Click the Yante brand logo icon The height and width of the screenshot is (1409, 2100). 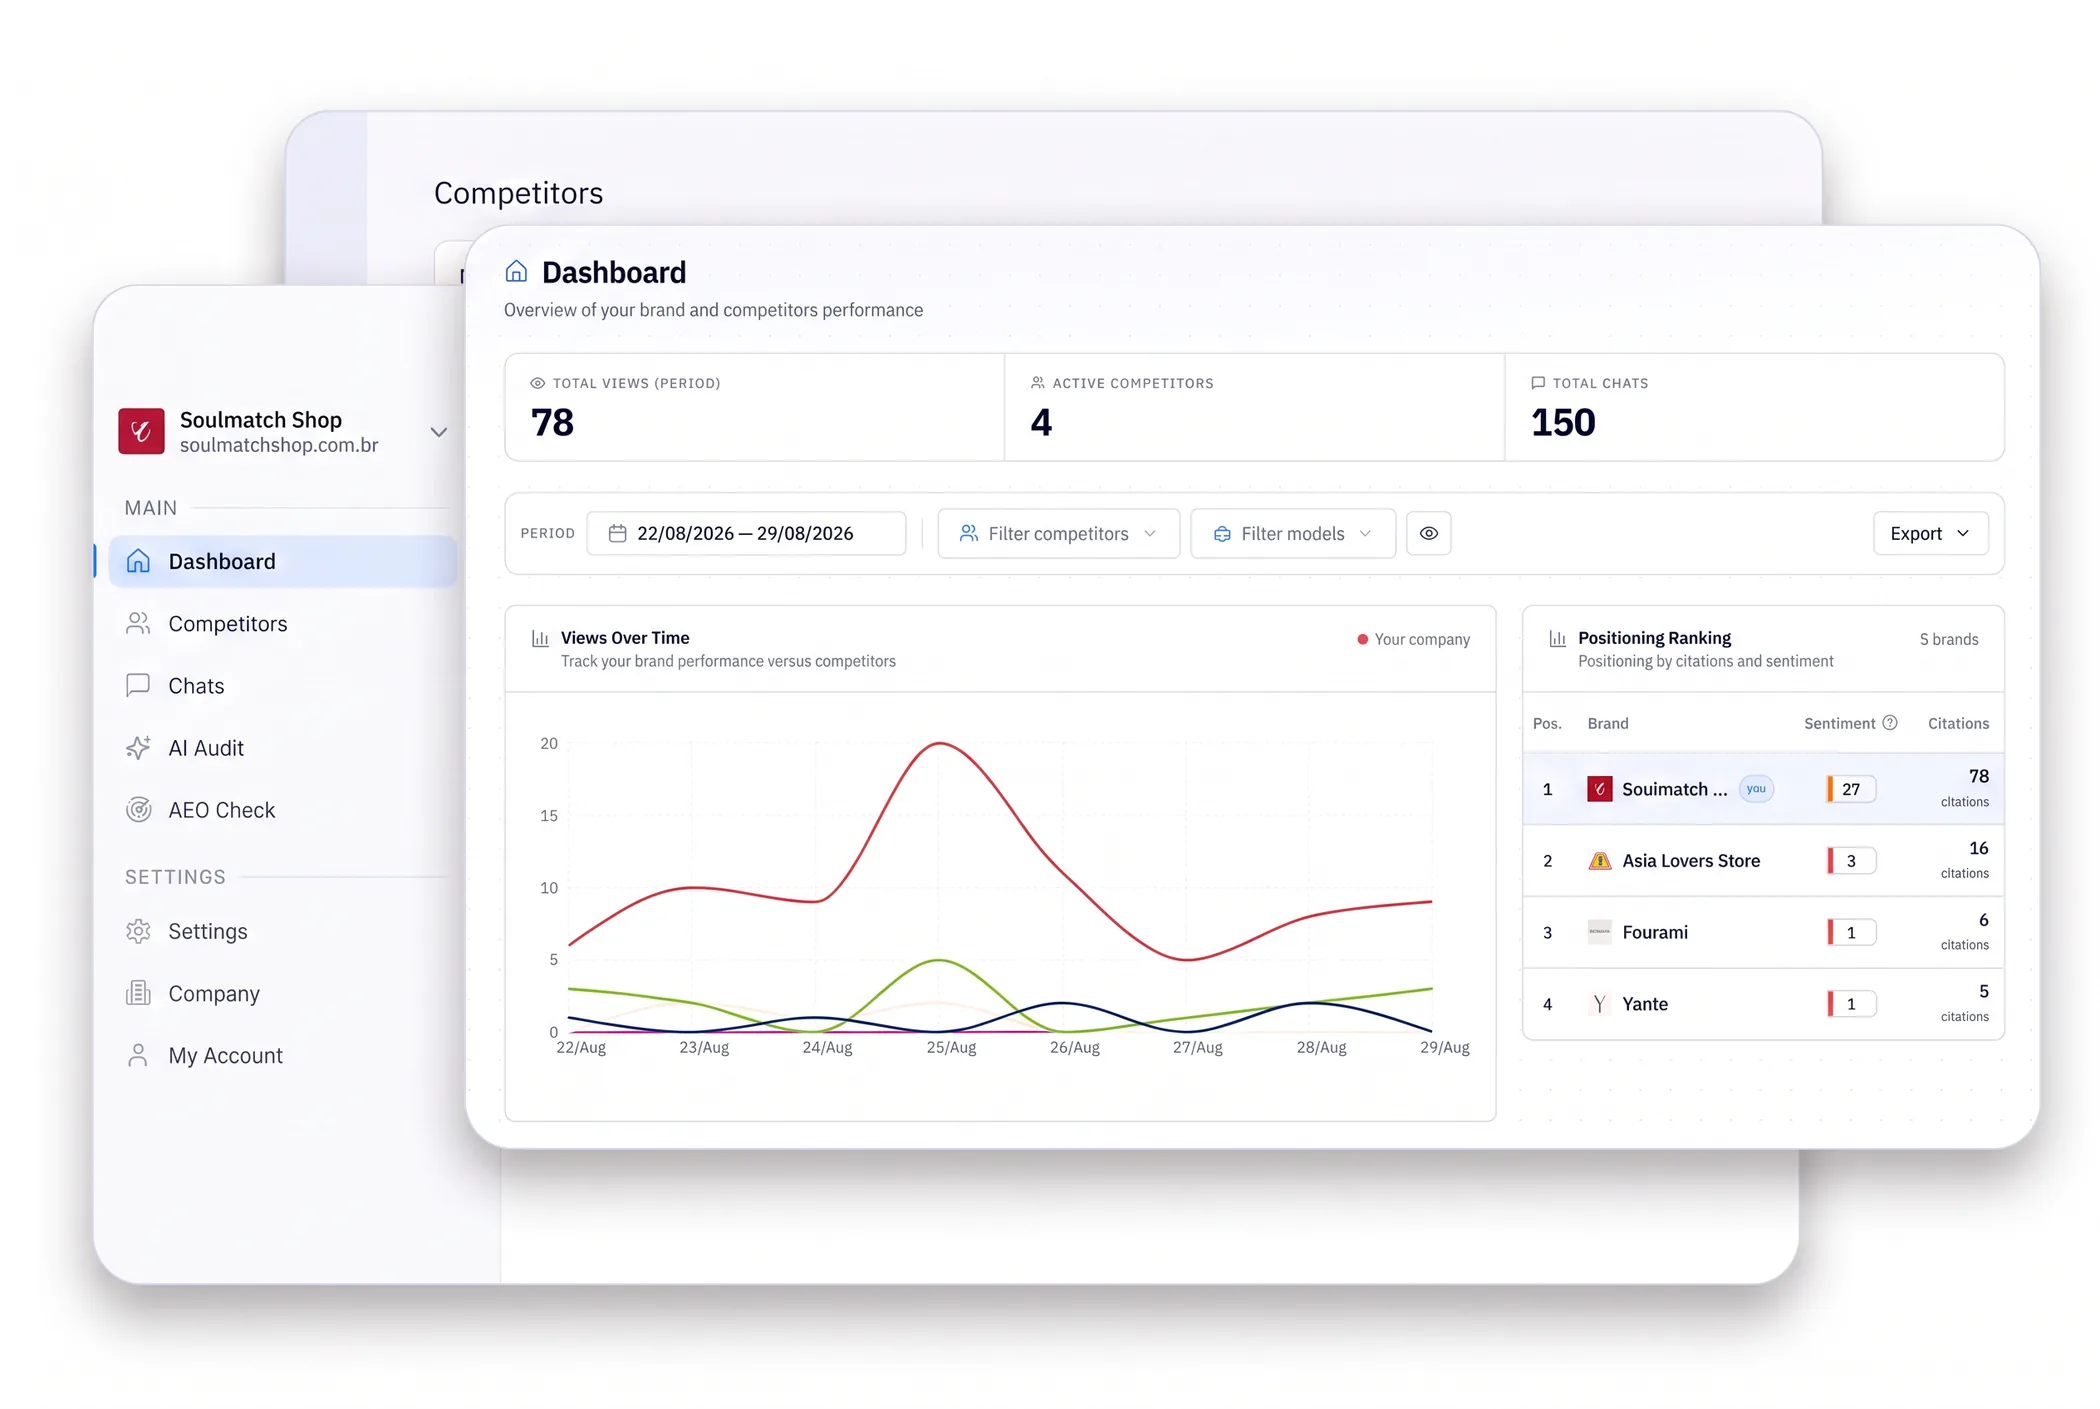click(1599, 1004)
